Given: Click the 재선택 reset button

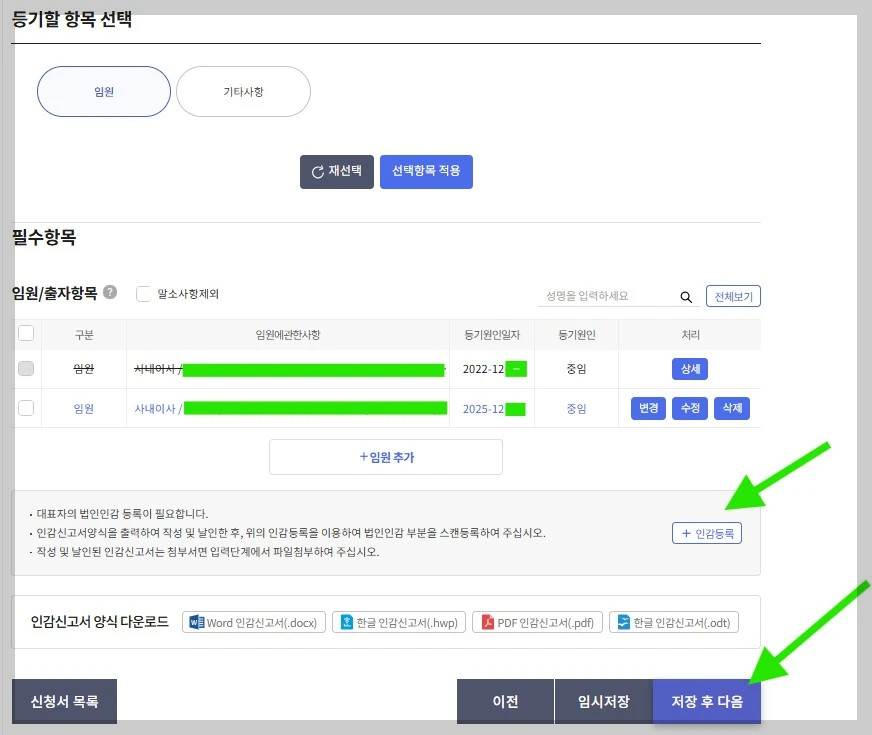Looking at the screenshot, I should [x=336, y=172].
